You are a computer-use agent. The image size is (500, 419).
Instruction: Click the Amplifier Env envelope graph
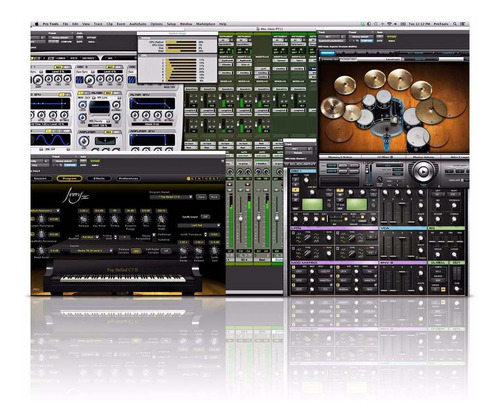(x=152, y=140)
